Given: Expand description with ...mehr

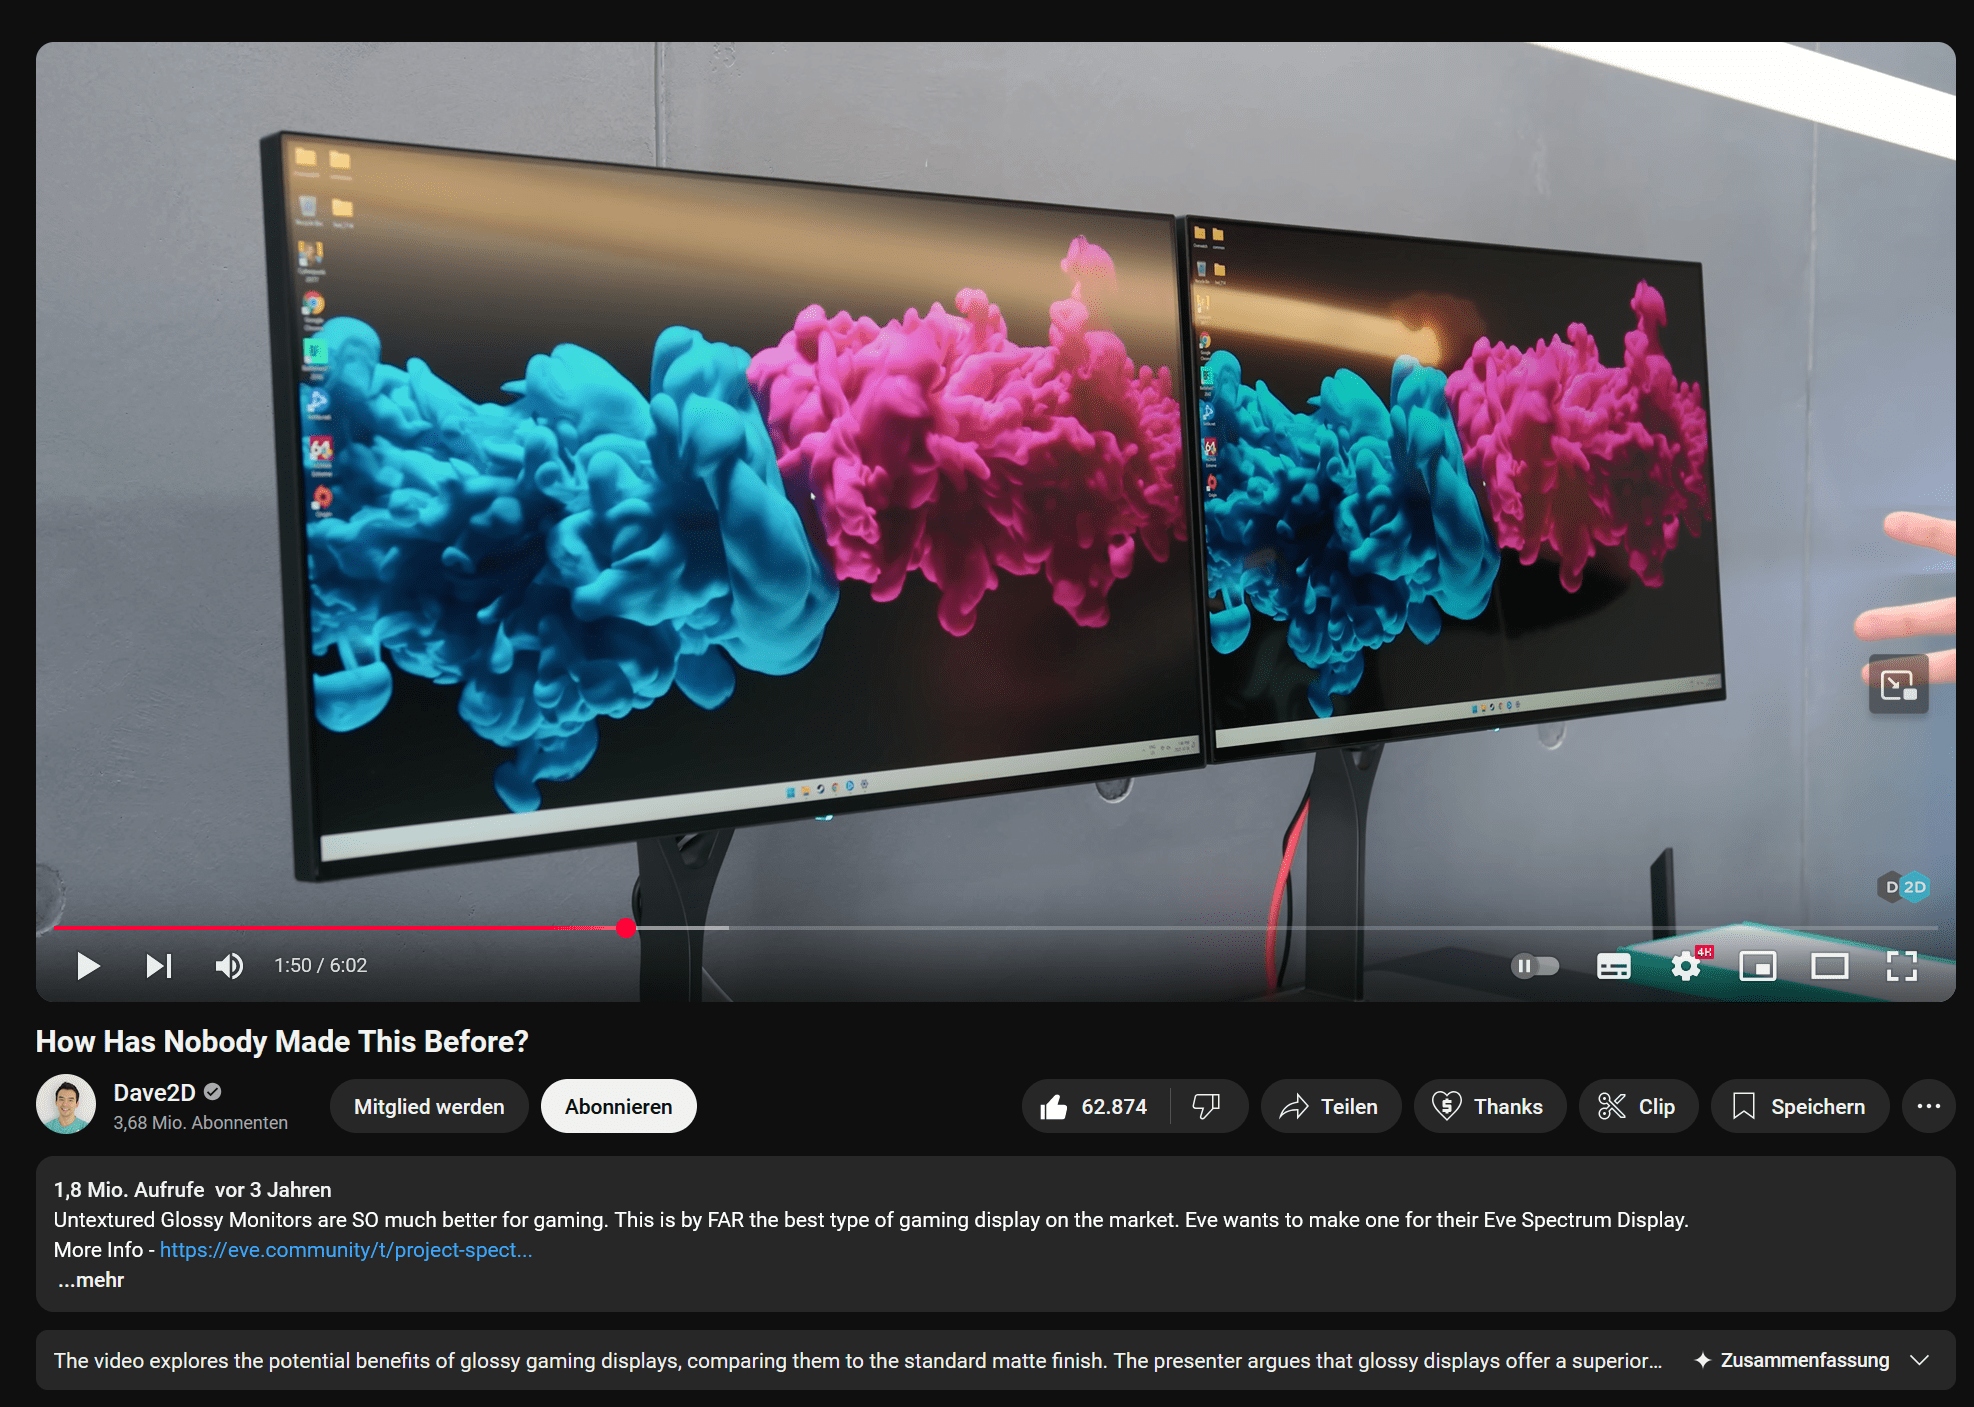Looking at the screenshot, I should 91,1280.
